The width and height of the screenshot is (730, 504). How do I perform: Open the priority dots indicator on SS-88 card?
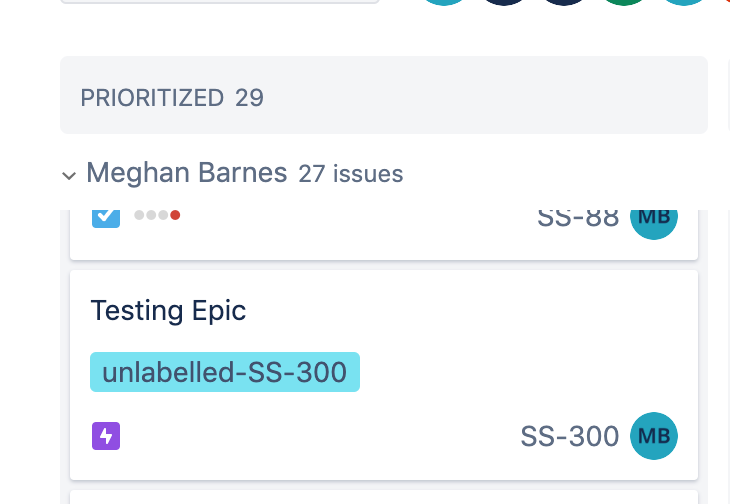(157, 215)
